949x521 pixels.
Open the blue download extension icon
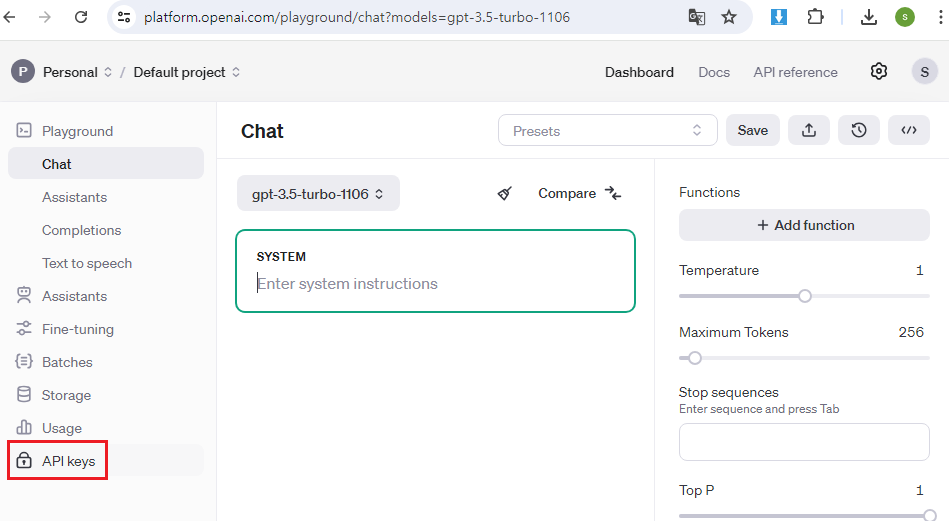point(779,17)
